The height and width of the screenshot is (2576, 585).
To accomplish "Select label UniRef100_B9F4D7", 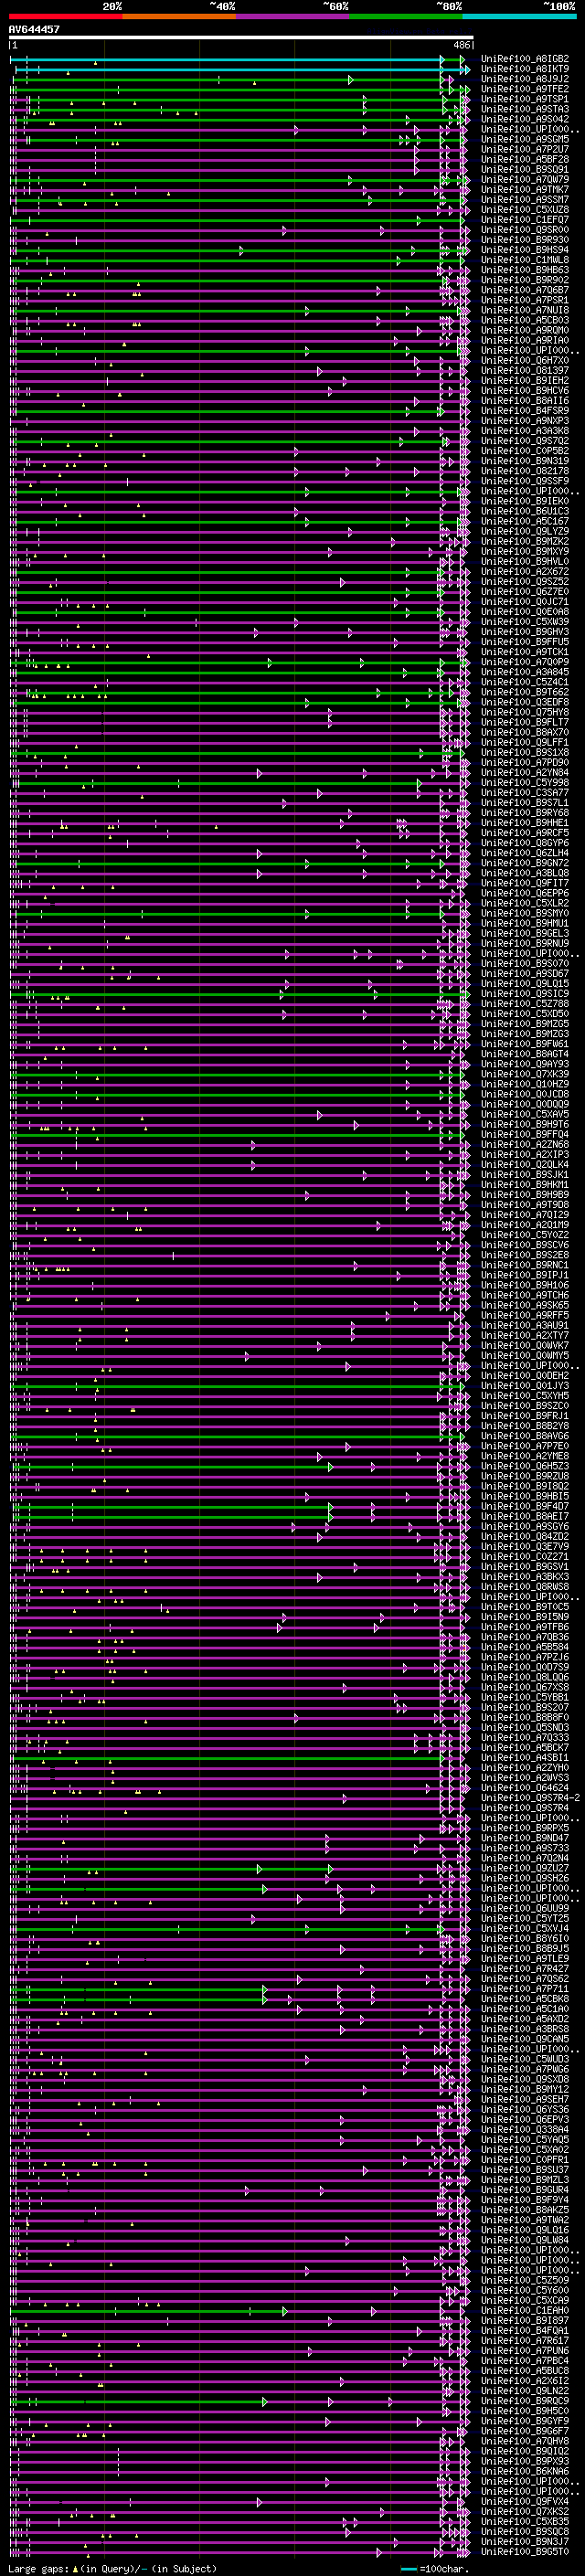I will (525, 1506).
